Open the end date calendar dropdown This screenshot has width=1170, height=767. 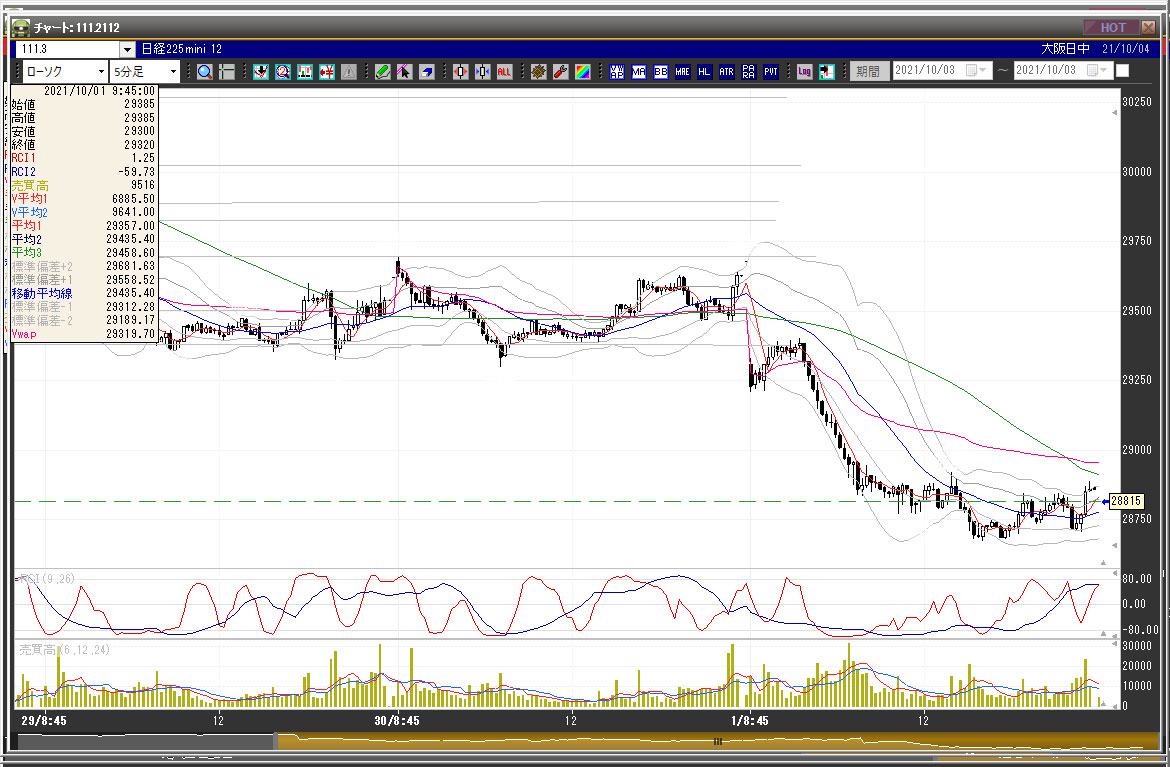click(1098, 70)
